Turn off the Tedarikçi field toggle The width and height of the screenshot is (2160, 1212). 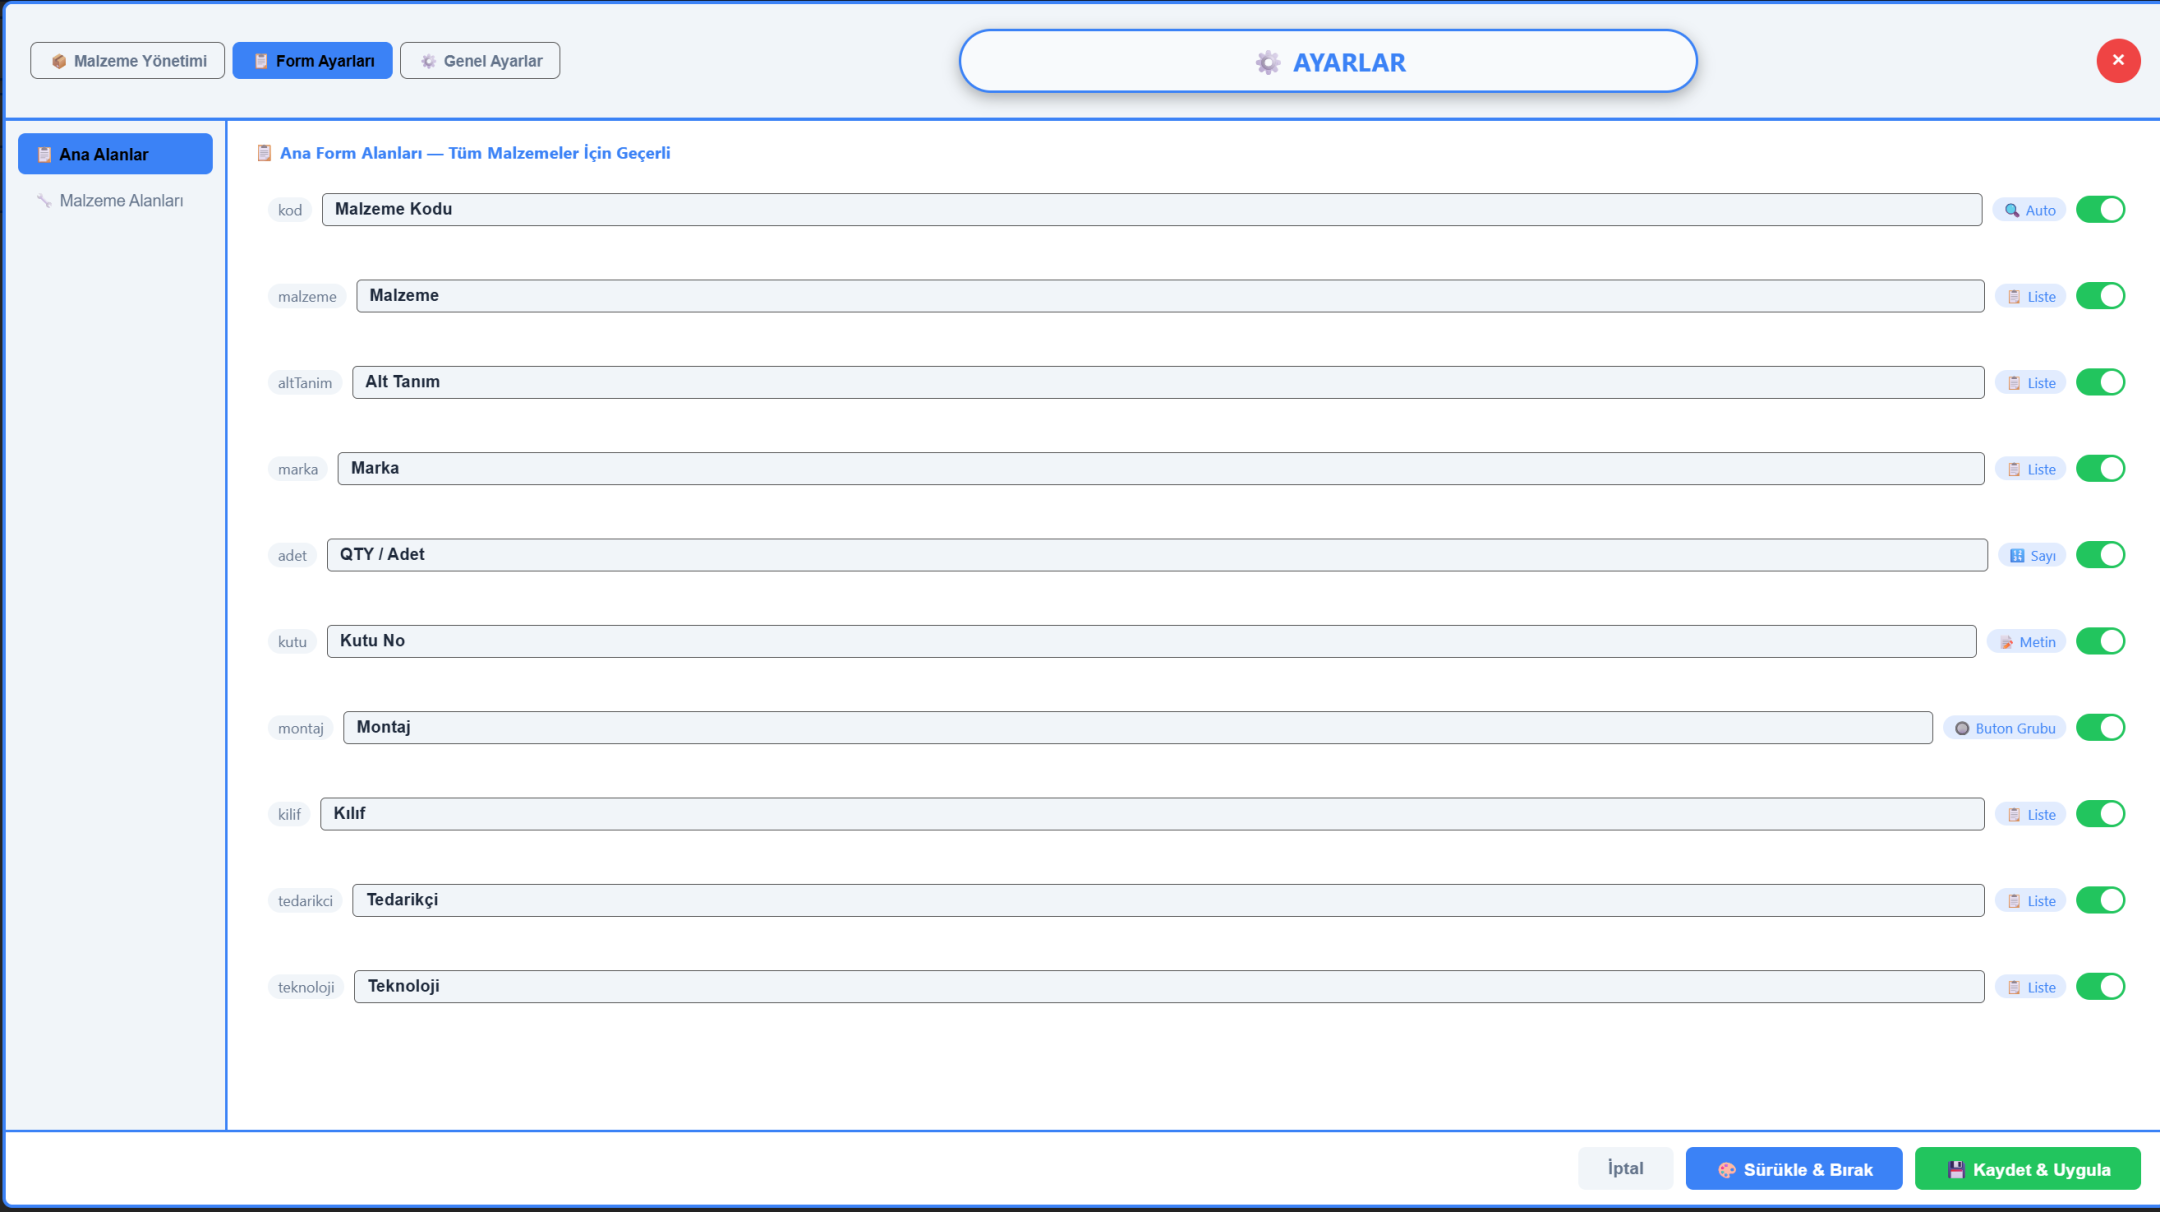click(x=2100, y=900)
